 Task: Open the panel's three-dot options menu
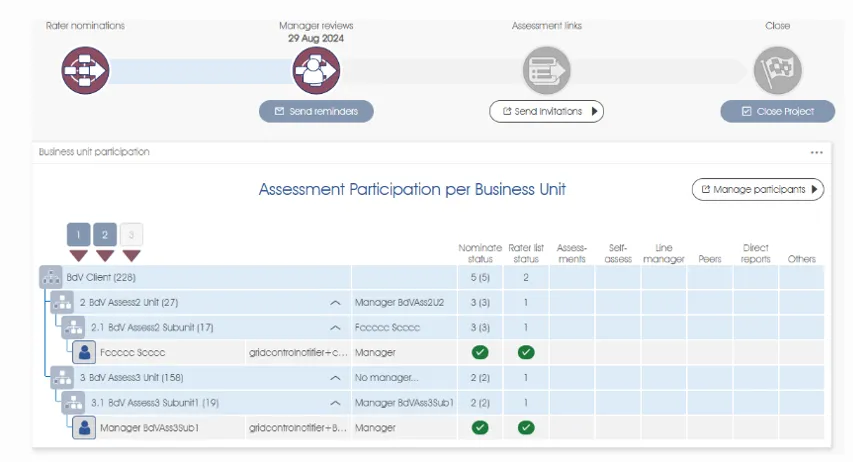coord(816,152)
